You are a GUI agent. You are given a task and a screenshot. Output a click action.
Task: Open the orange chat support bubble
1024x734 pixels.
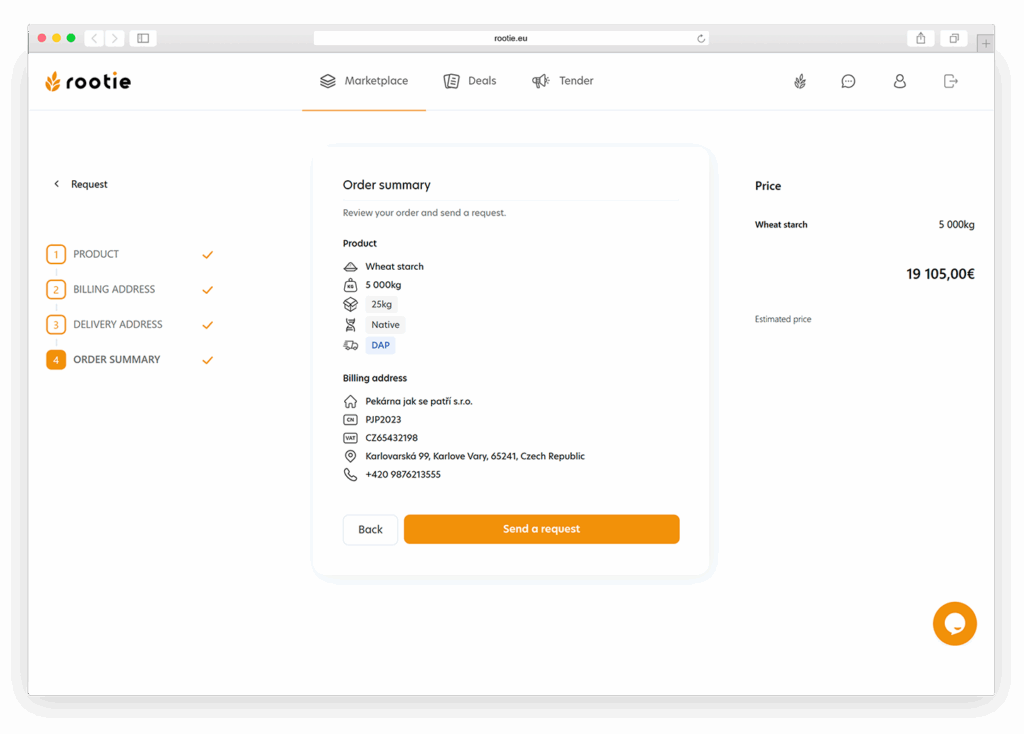coord(954,624)
